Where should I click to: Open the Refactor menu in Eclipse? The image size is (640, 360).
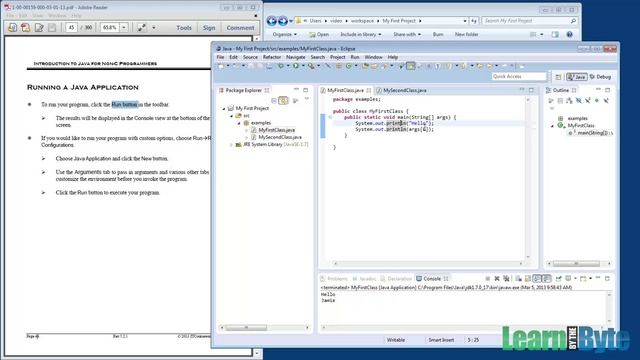[x=272, y=57]
